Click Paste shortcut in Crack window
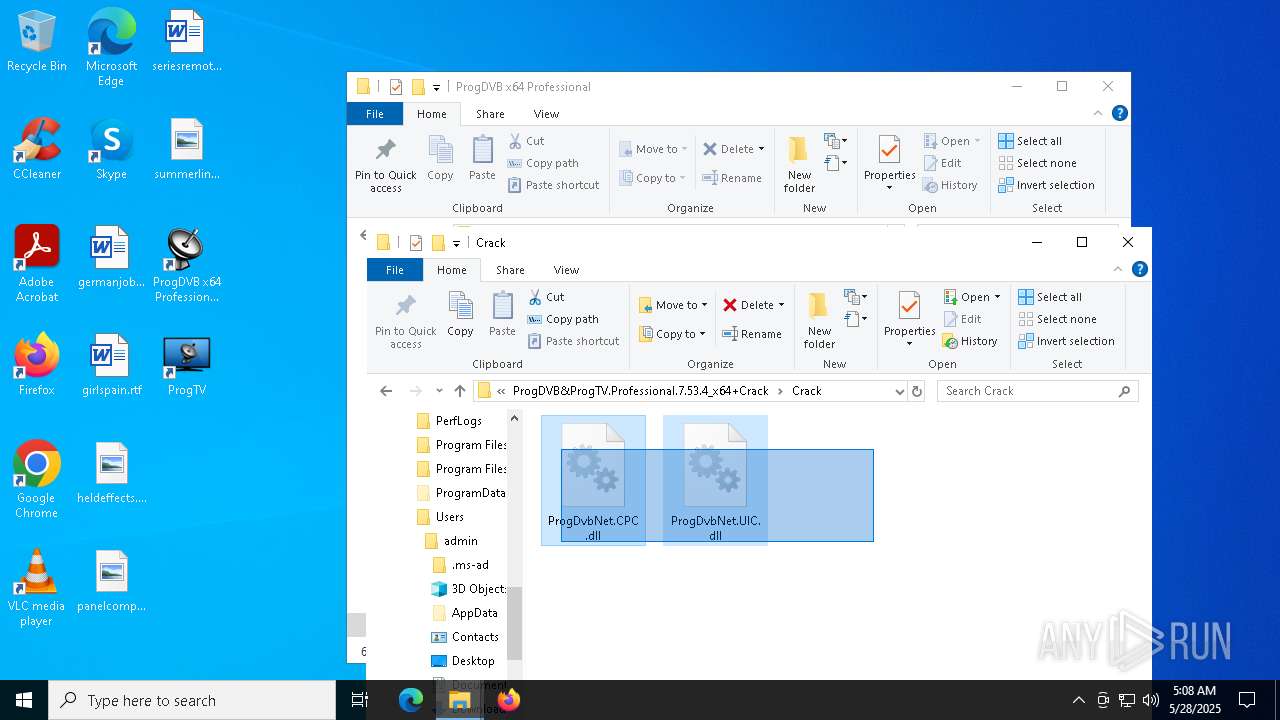Viewport: 1280px width, 720px height. point(573,341)
